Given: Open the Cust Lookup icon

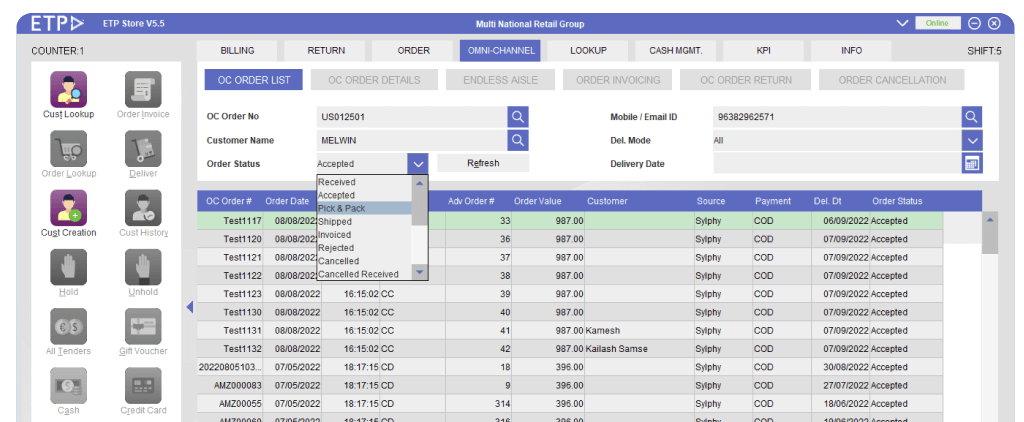Looking at the screenshot, I should coord(69,89).
